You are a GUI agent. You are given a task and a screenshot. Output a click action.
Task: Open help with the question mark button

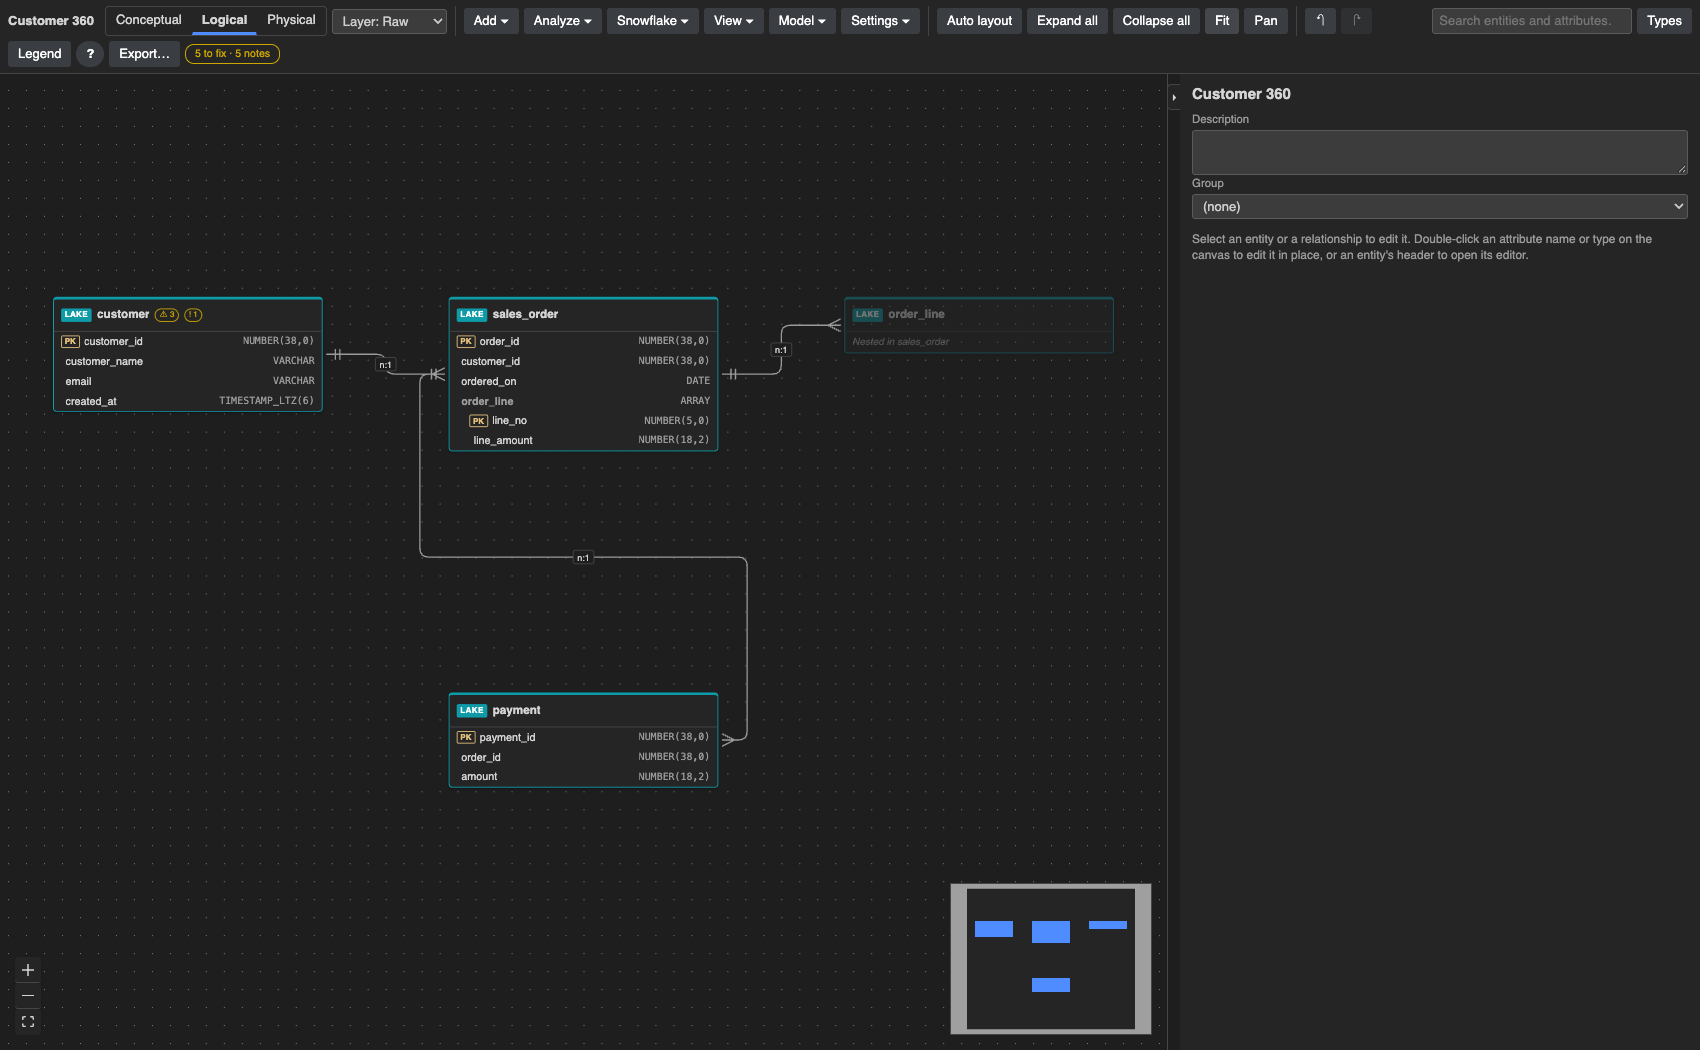click(90, 54)
